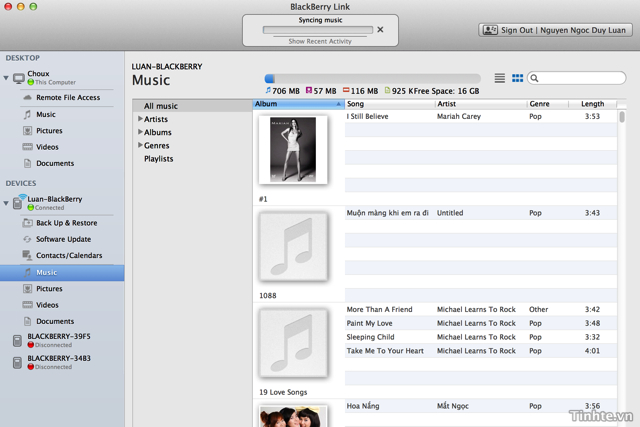
Task: Open desktop Documents icon under Choux
Action: tap(27, 163)
